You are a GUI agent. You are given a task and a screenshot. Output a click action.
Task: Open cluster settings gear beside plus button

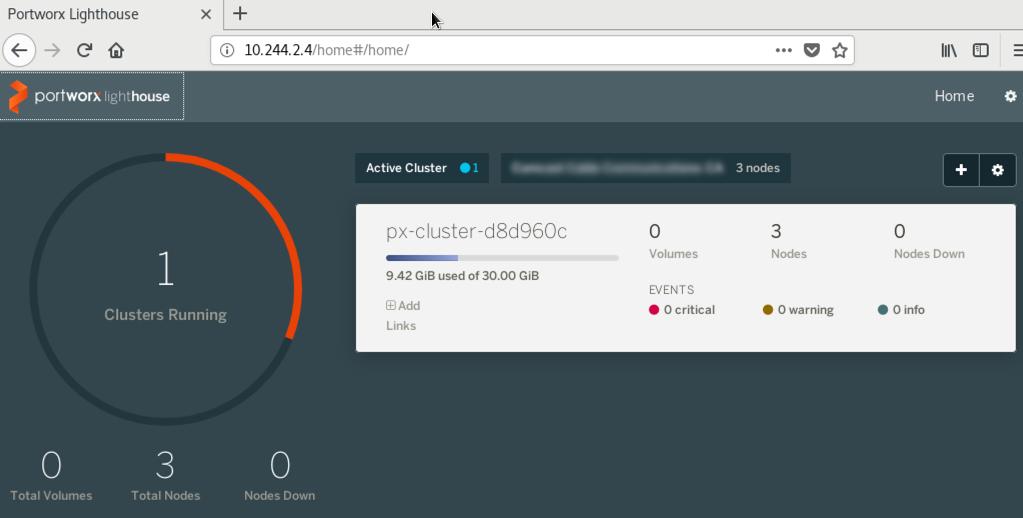(997, 170)
